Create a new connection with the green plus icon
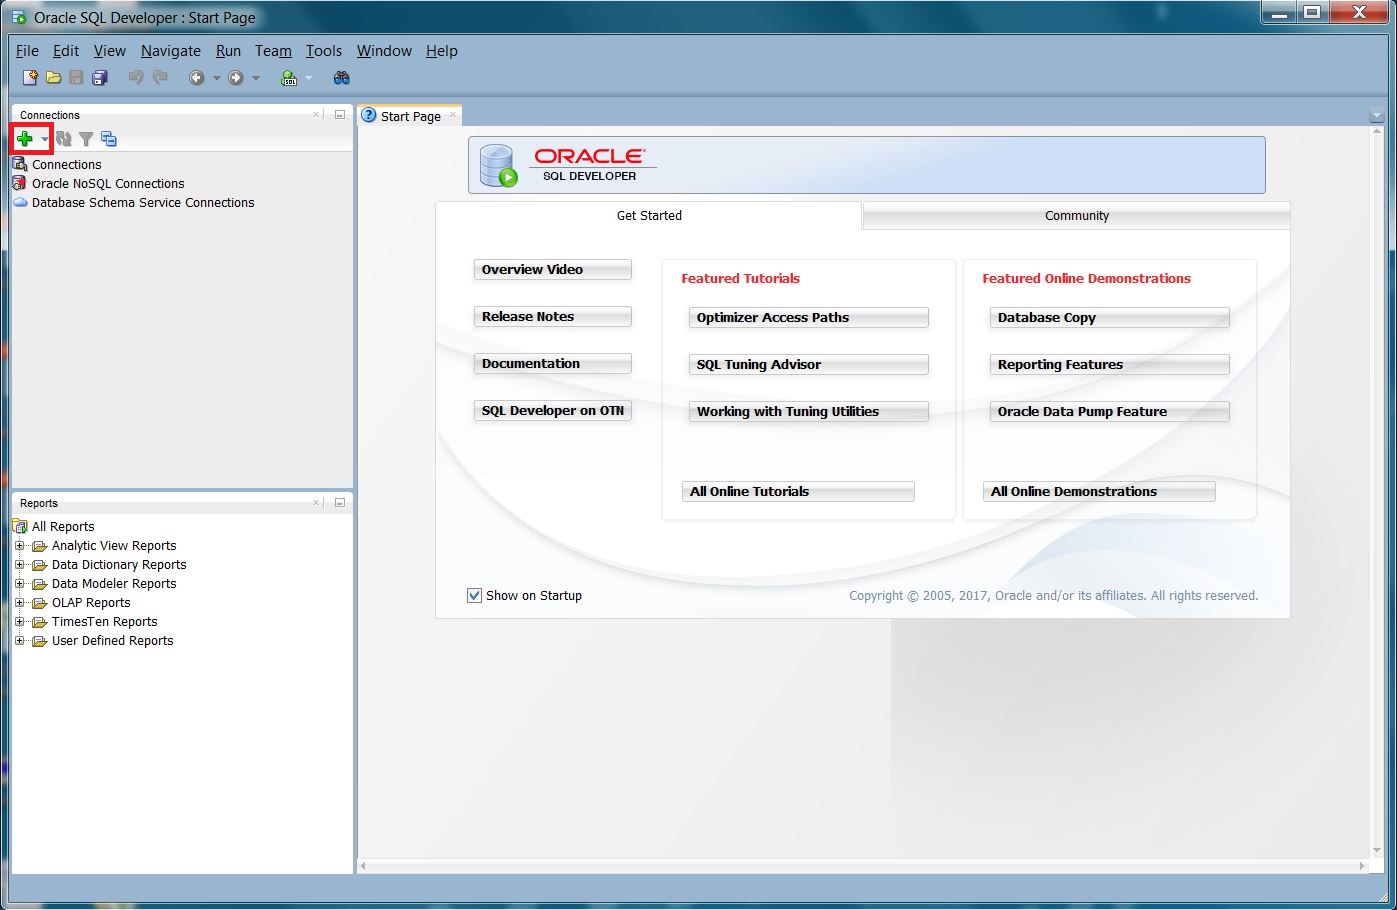The width and height of the screenshot is (1397, 910). click(25, 138)
